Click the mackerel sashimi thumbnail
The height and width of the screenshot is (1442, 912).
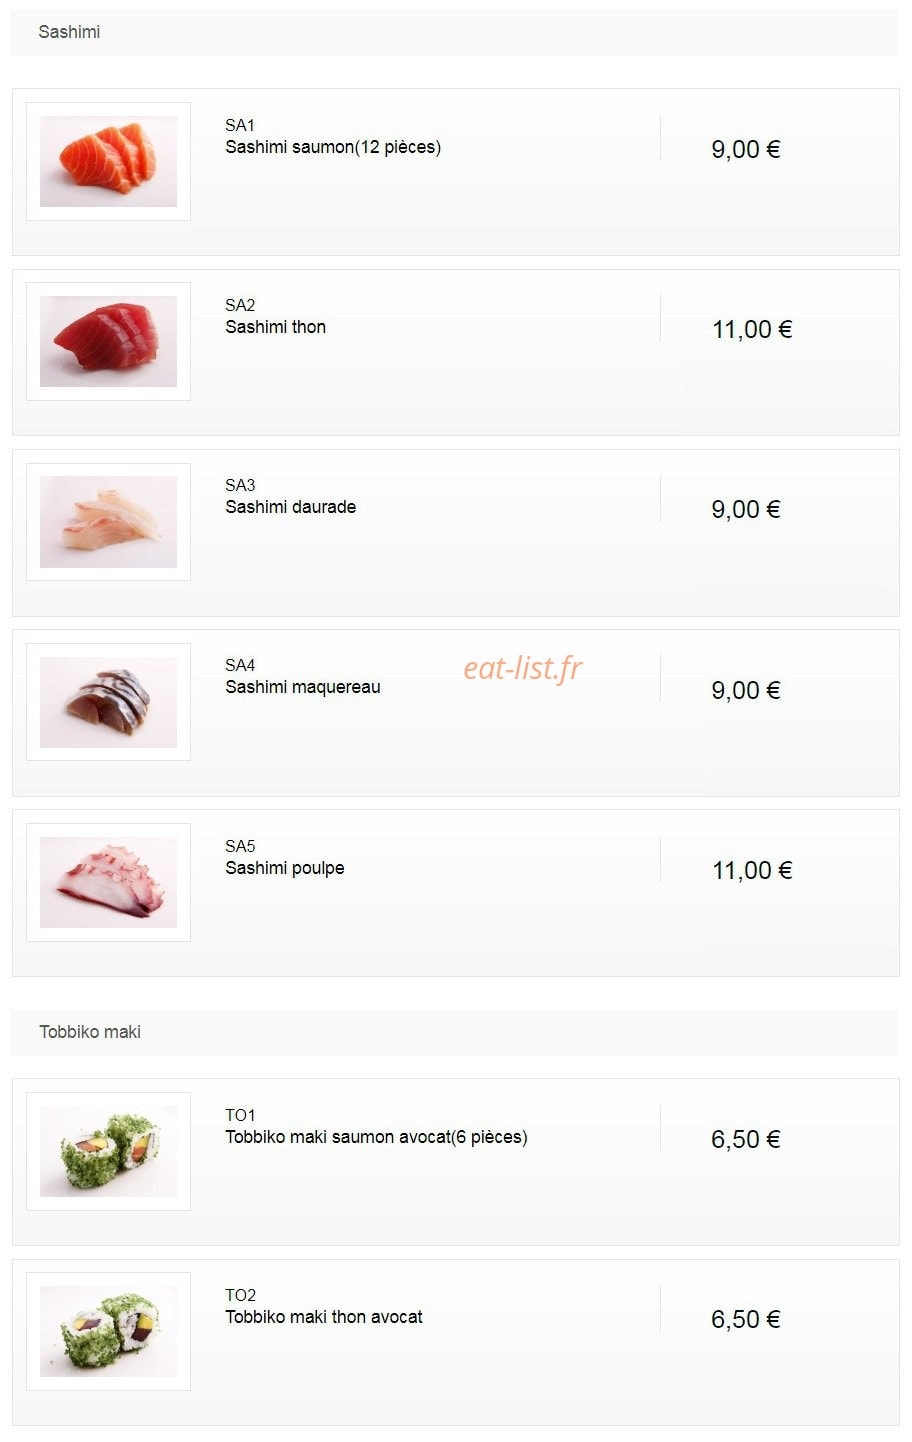point(108,701)
